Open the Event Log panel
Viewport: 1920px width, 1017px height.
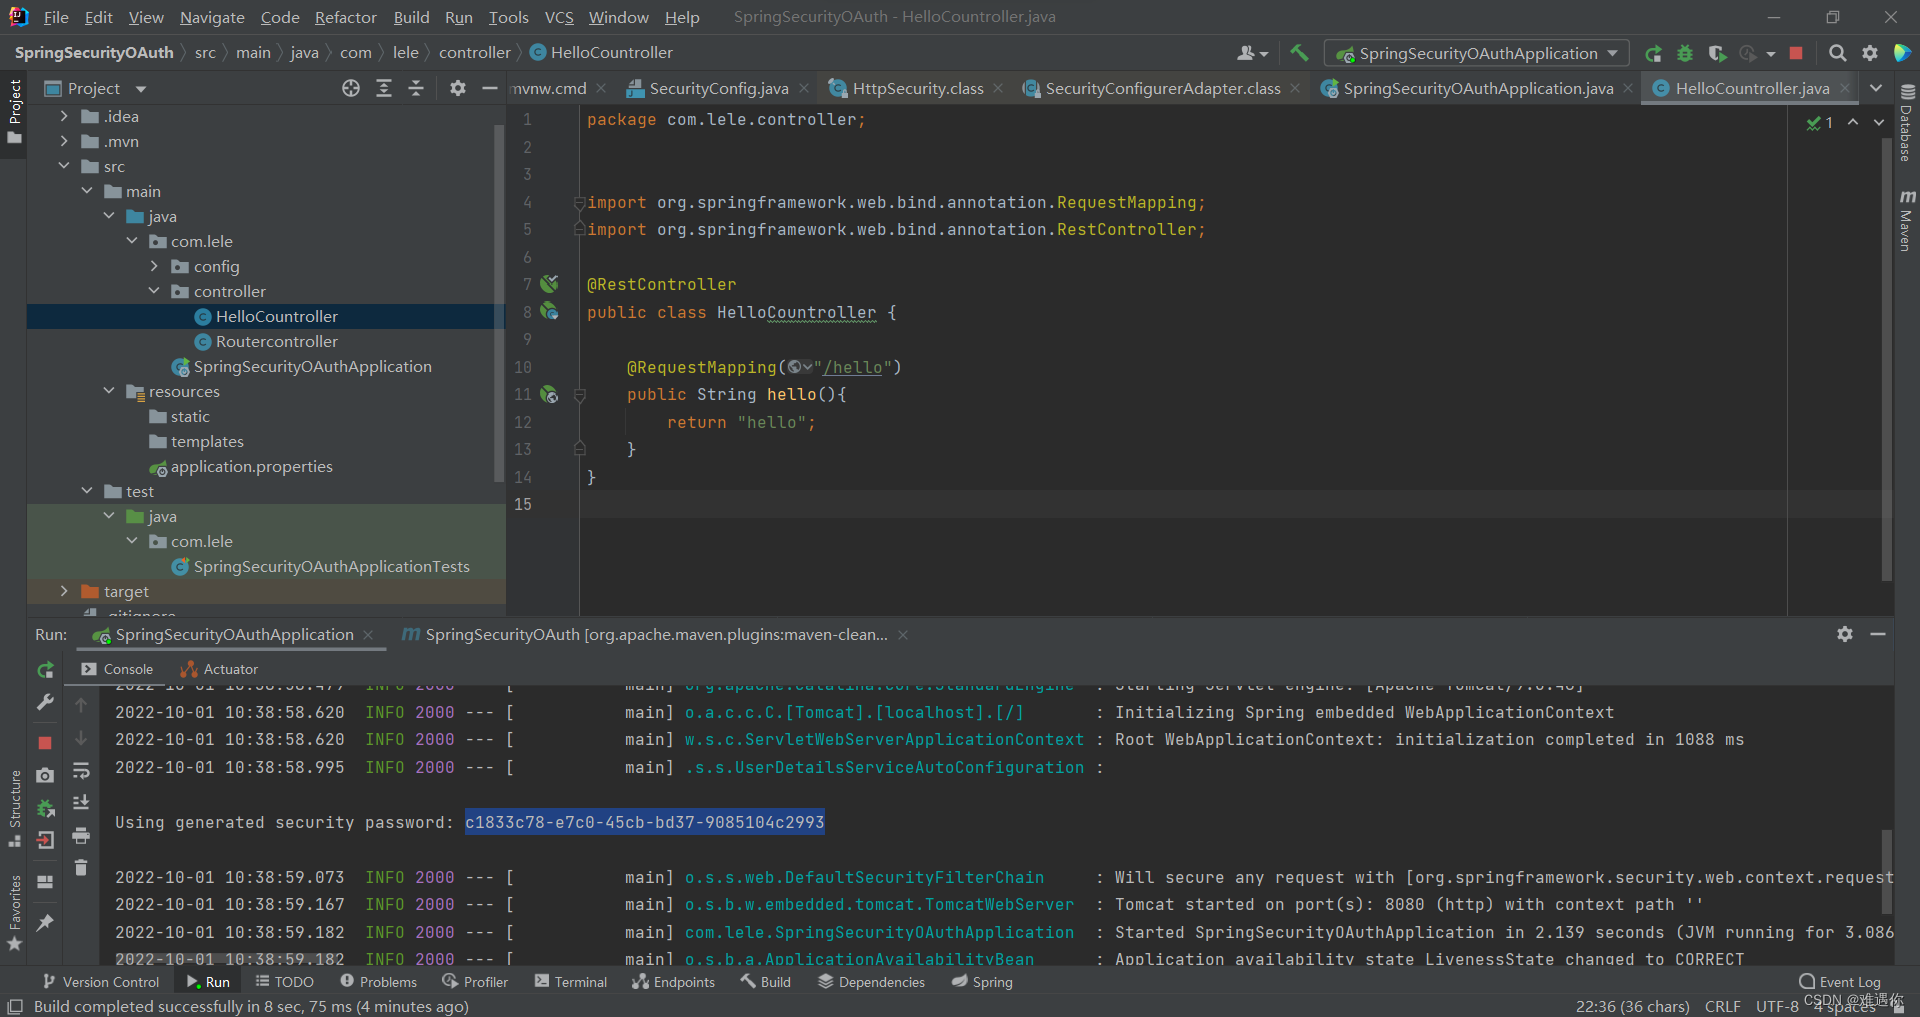tap(1840, 981)
